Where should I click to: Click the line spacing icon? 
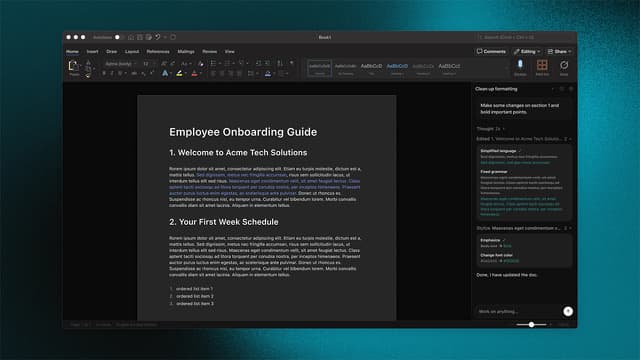pos(251,73)
